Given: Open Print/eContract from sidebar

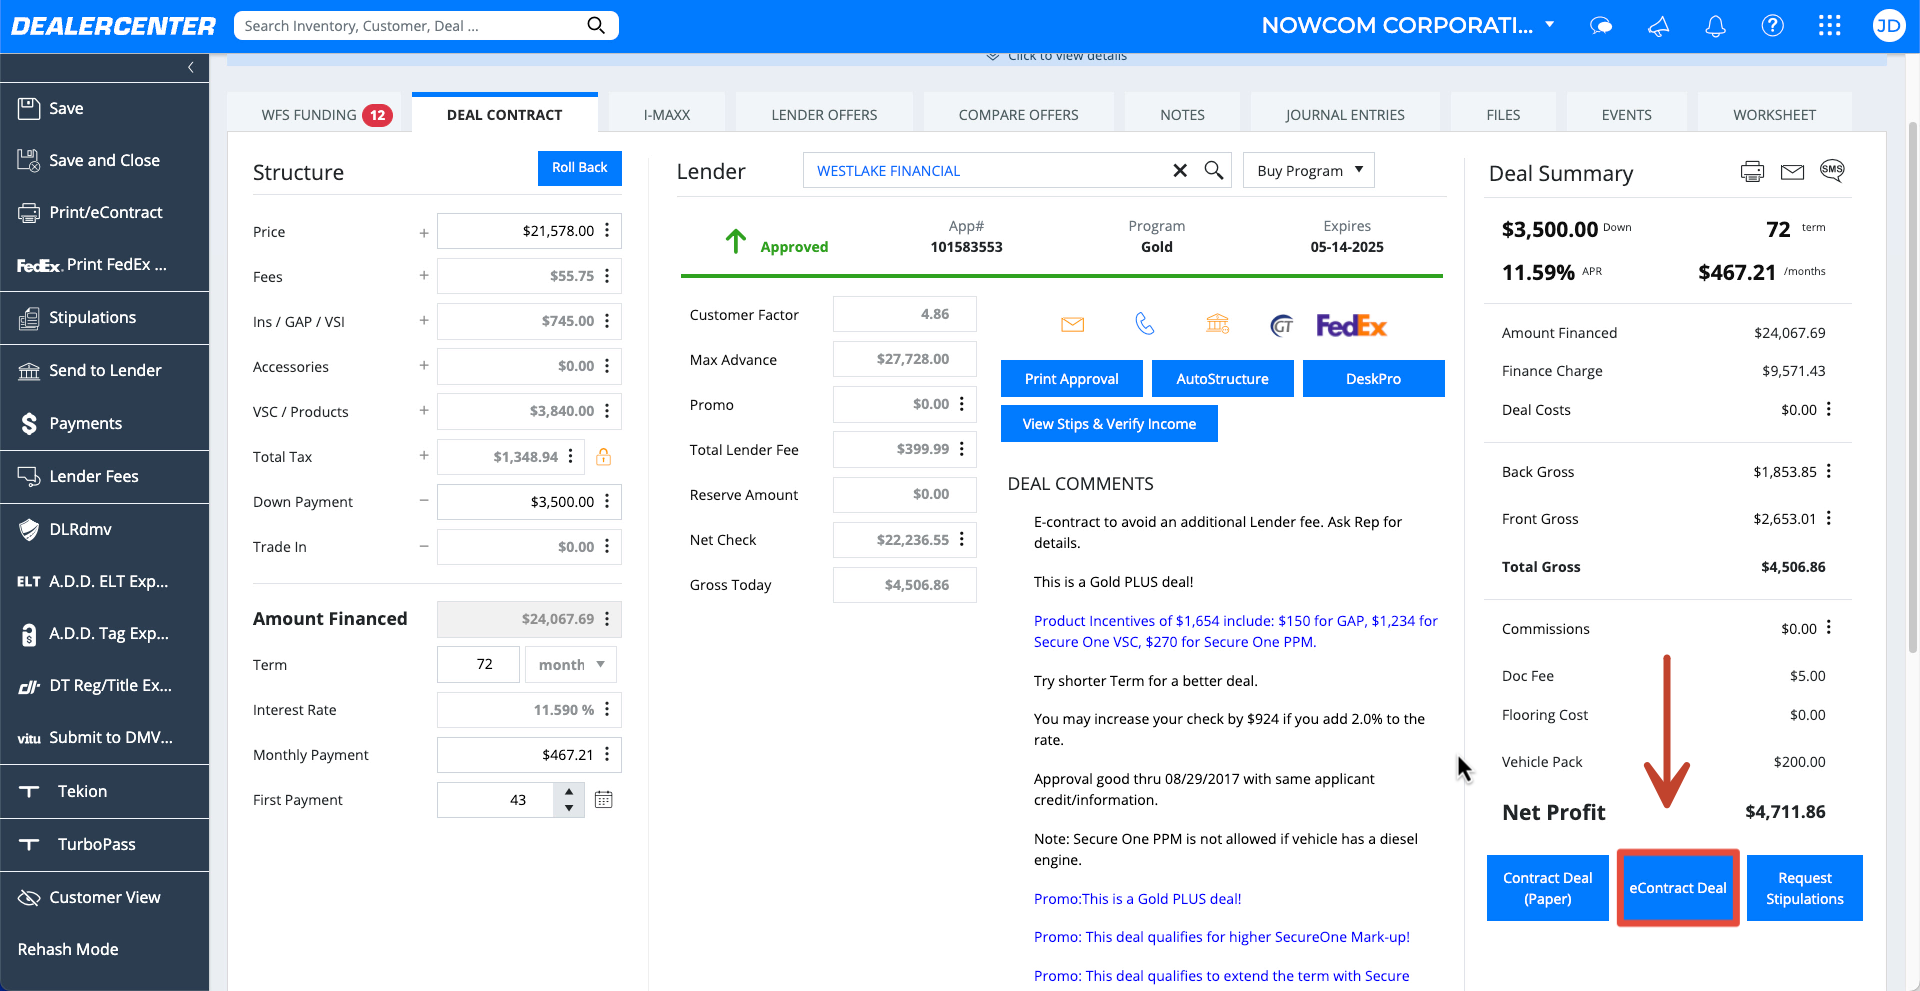Looking at the screenshot, I should [x=104, y=212].
